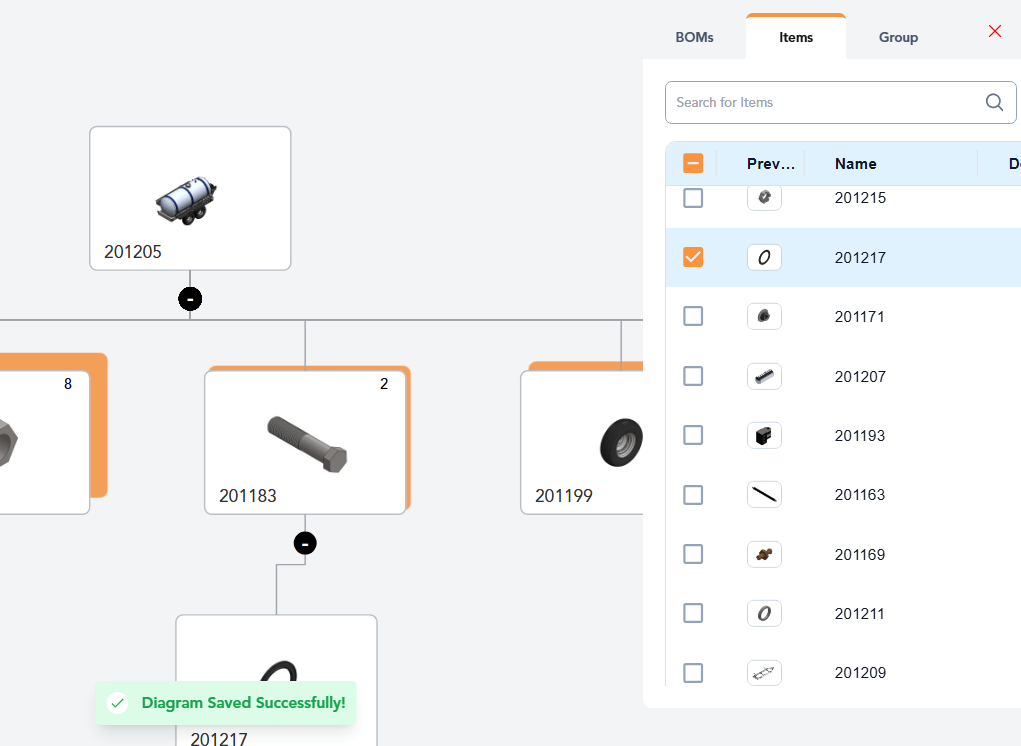The width and height of the screenshot is (1021, 746).
Task: Click the preview icon for item 201207
Action: tap(764, 376)
